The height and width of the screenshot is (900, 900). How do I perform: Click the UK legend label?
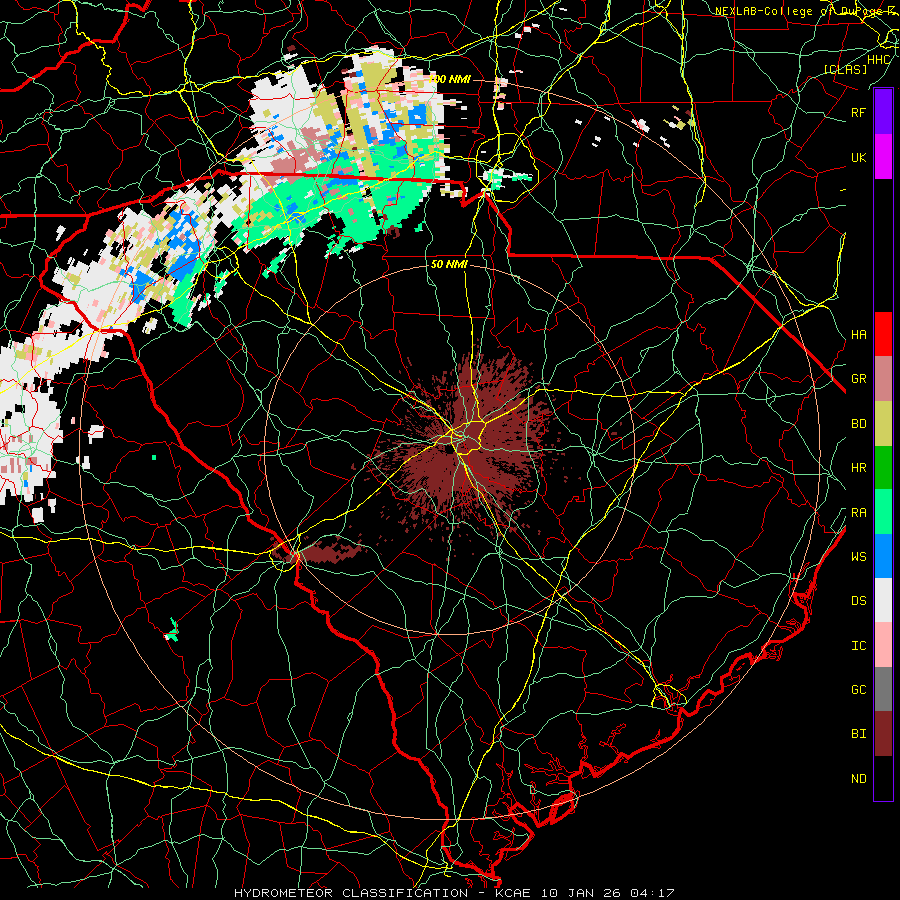coord(858,157)
